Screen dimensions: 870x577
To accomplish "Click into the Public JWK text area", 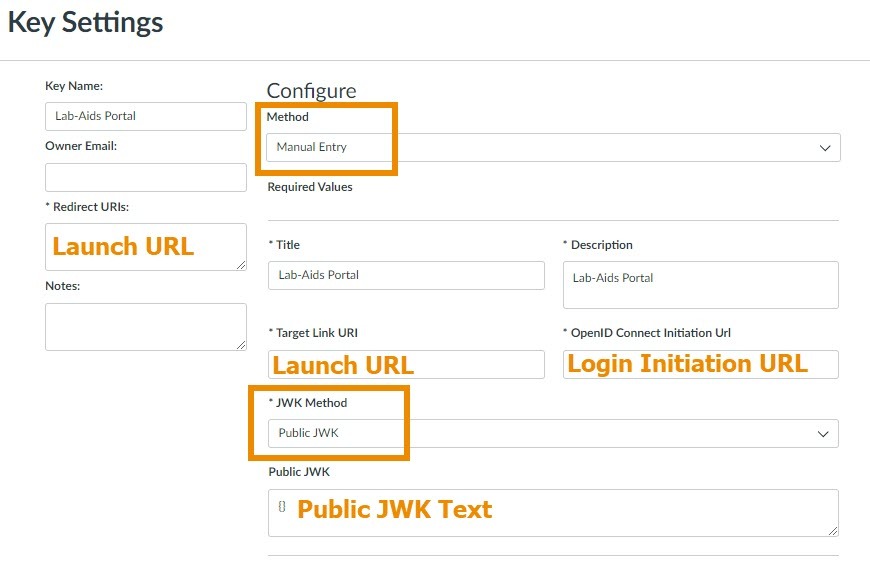I will coord(552,513).
